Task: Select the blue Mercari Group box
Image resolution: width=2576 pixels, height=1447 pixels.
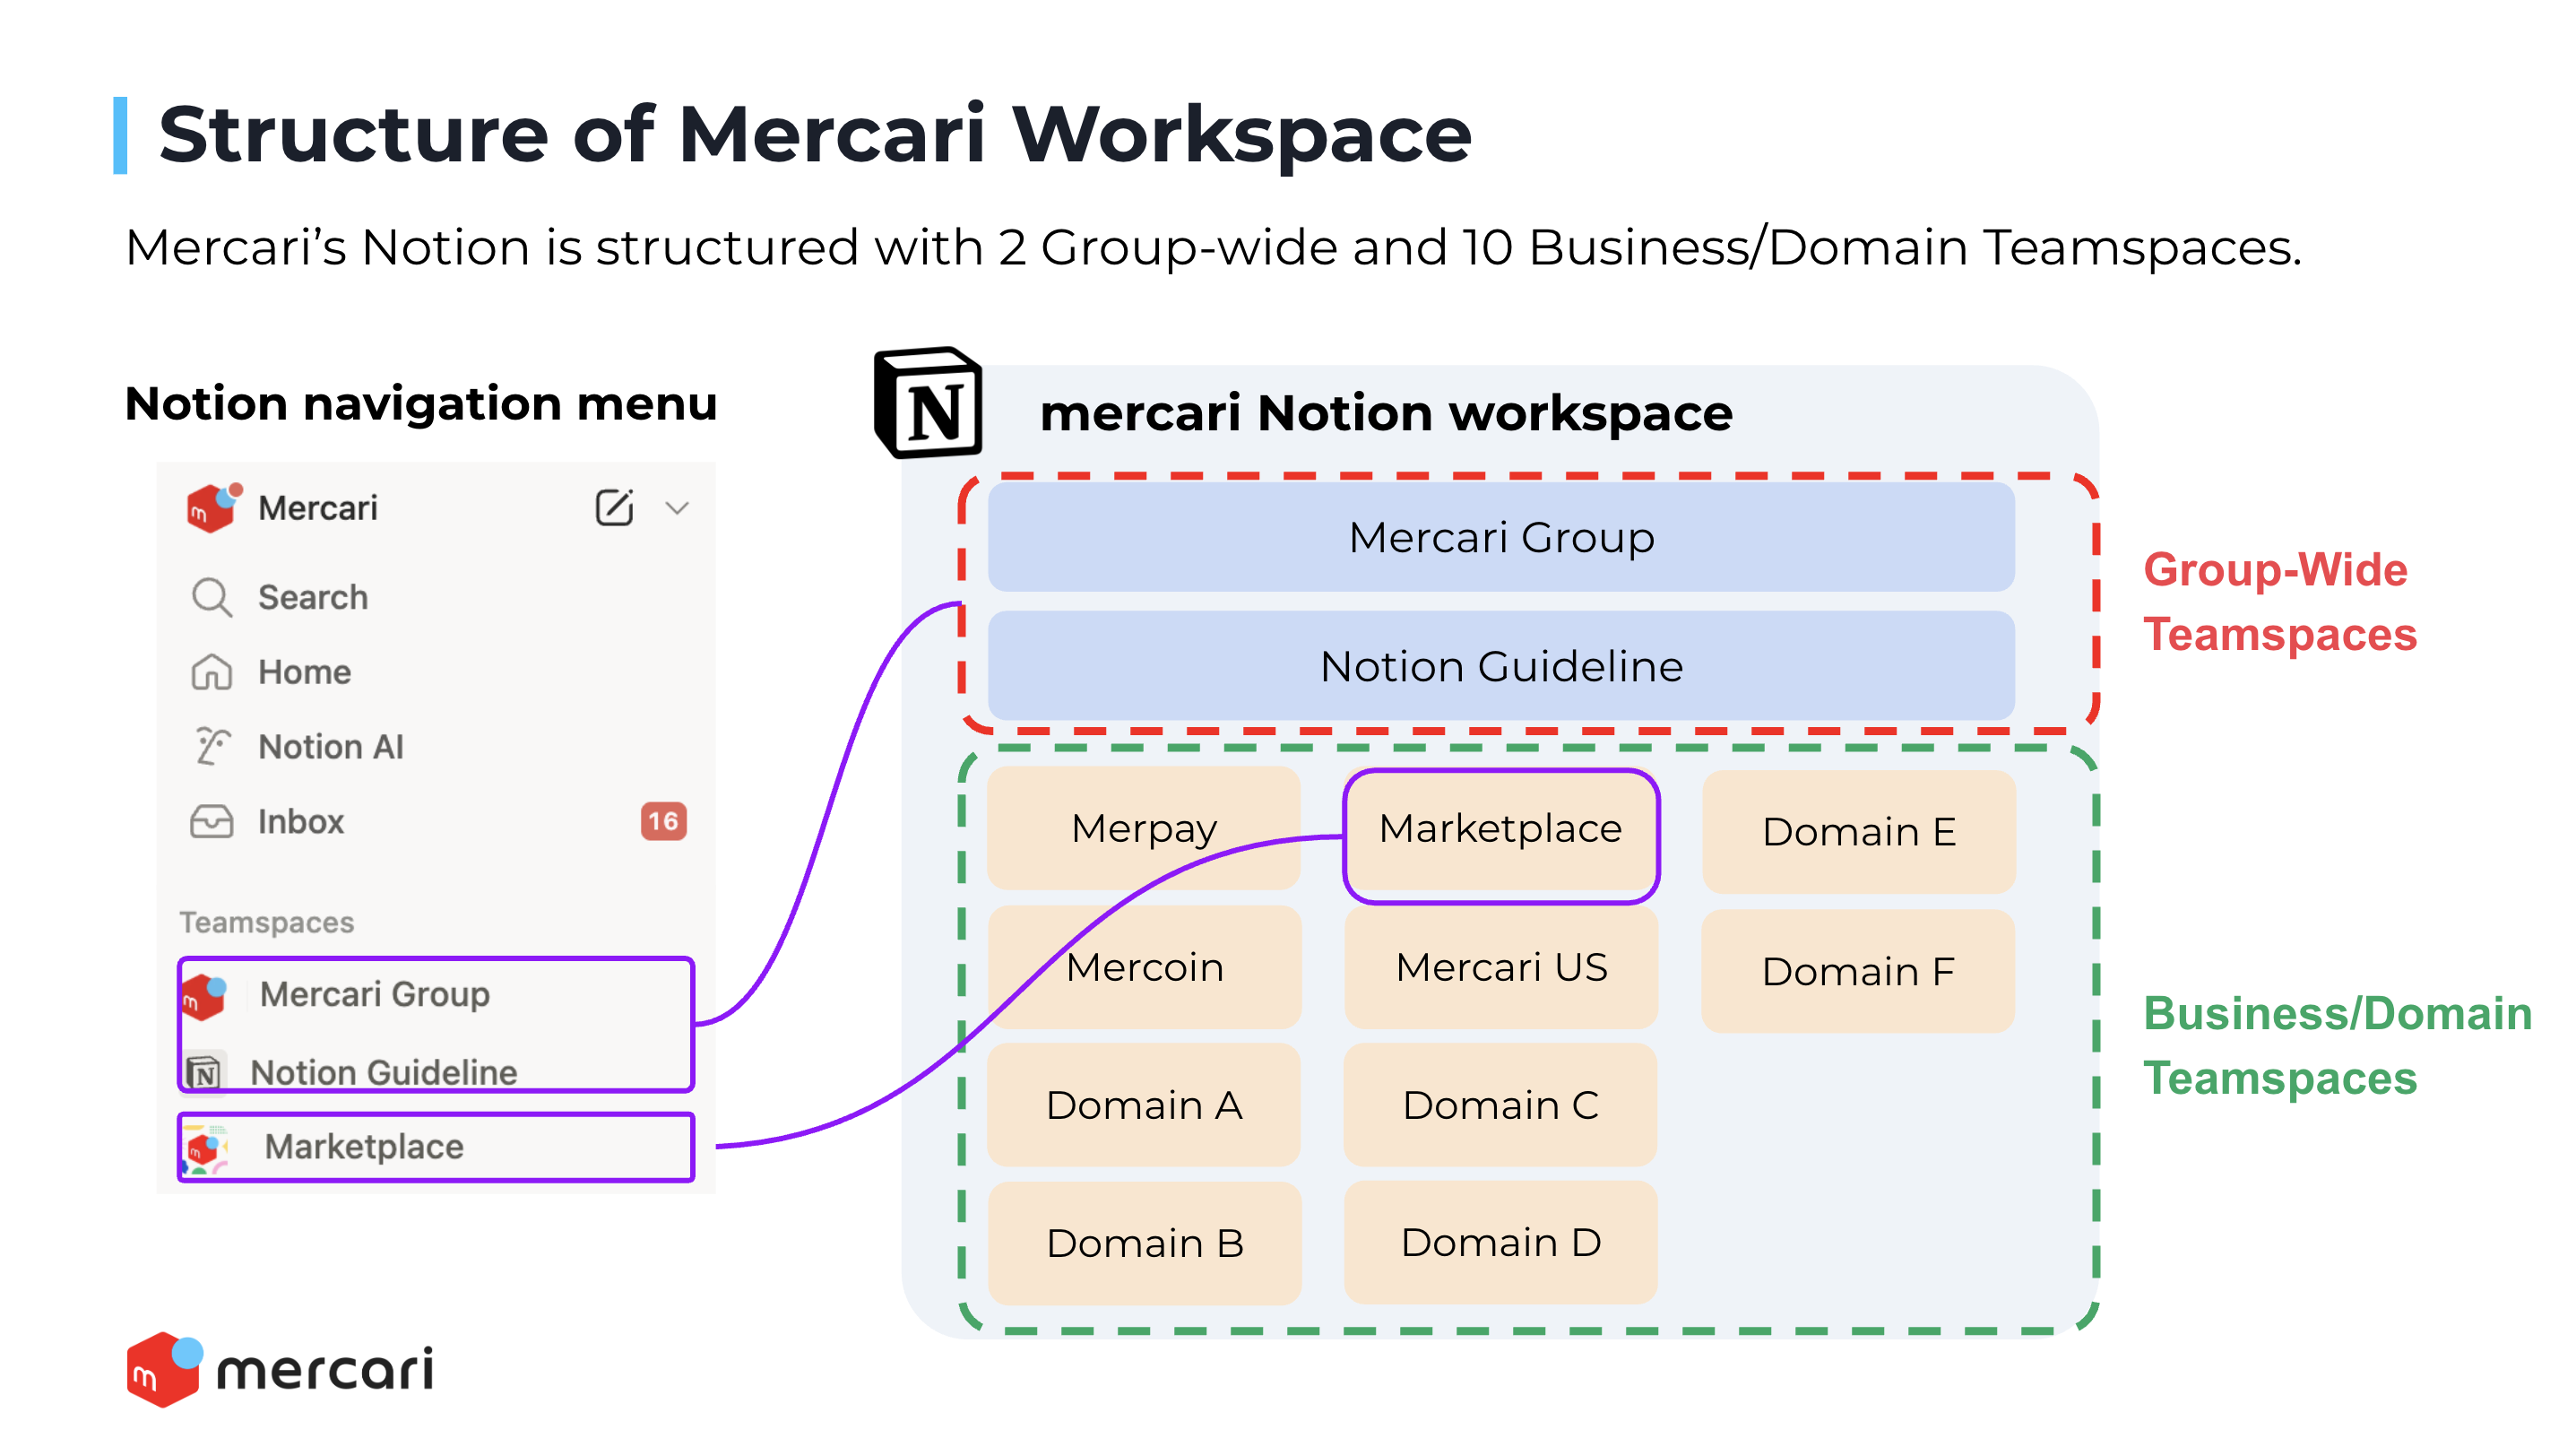Action: 1500,537
